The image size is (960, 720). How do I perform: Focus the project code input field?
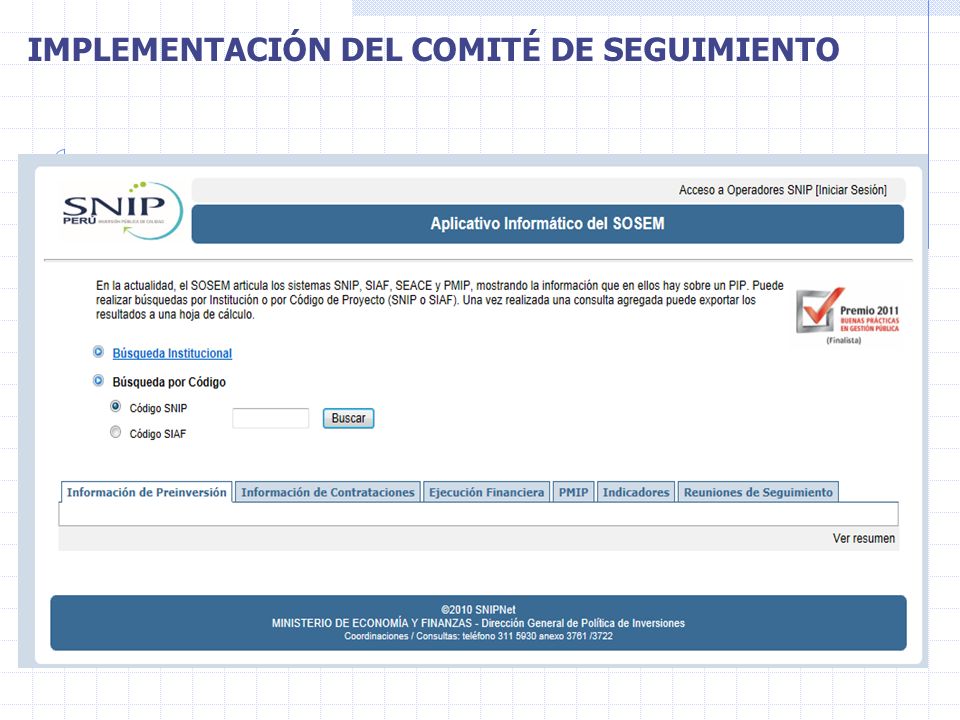[271, 418]
